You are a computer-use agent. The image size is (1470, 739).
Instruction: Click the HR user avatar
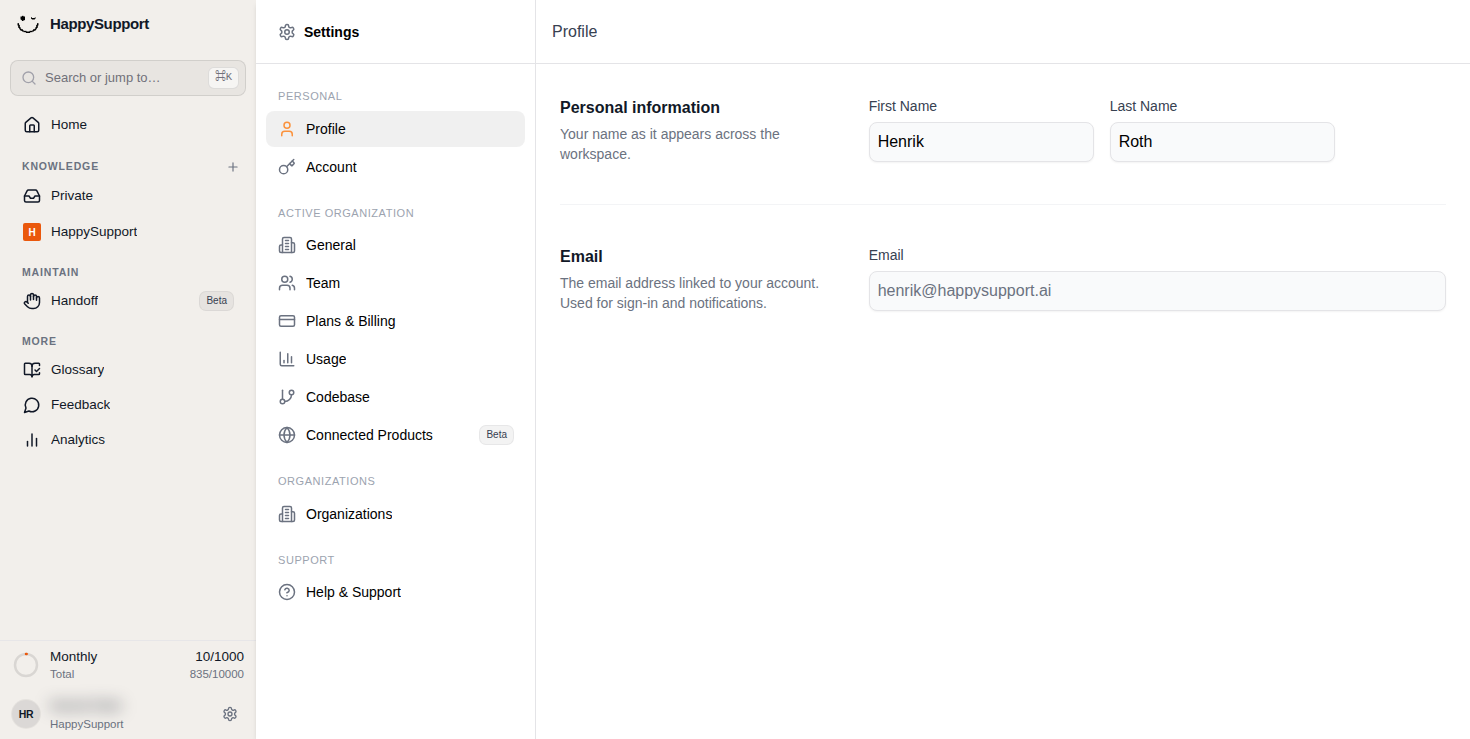click(x=26, y=714)
